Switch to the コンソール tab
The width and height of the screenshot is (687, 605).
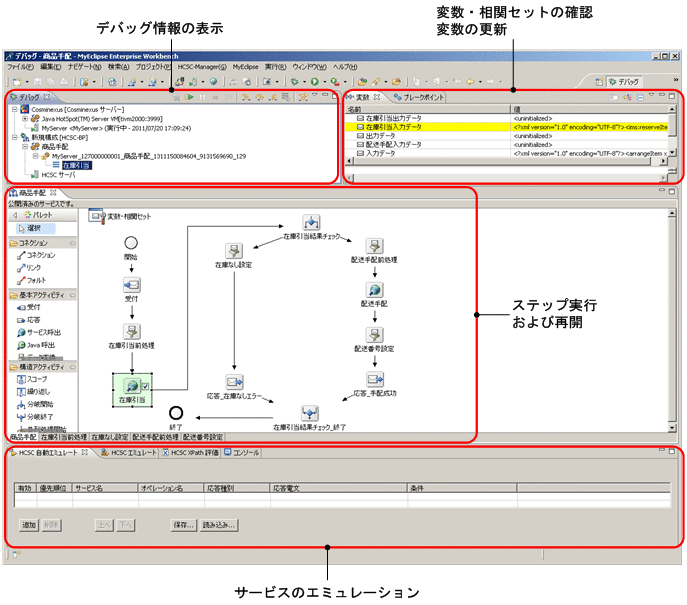point(242,453)
